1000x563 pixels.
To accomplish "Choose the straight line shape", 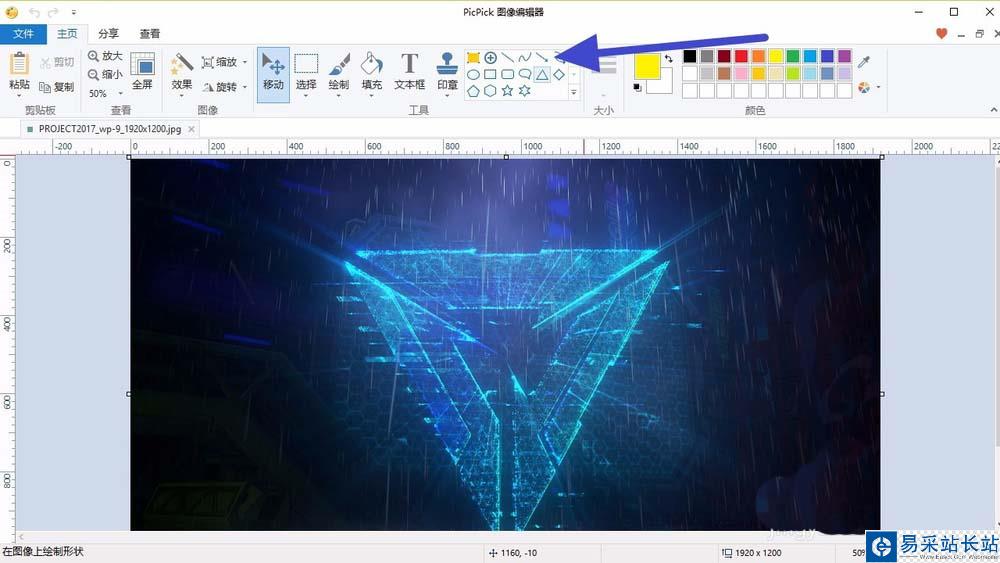I will tap(508, 58).
